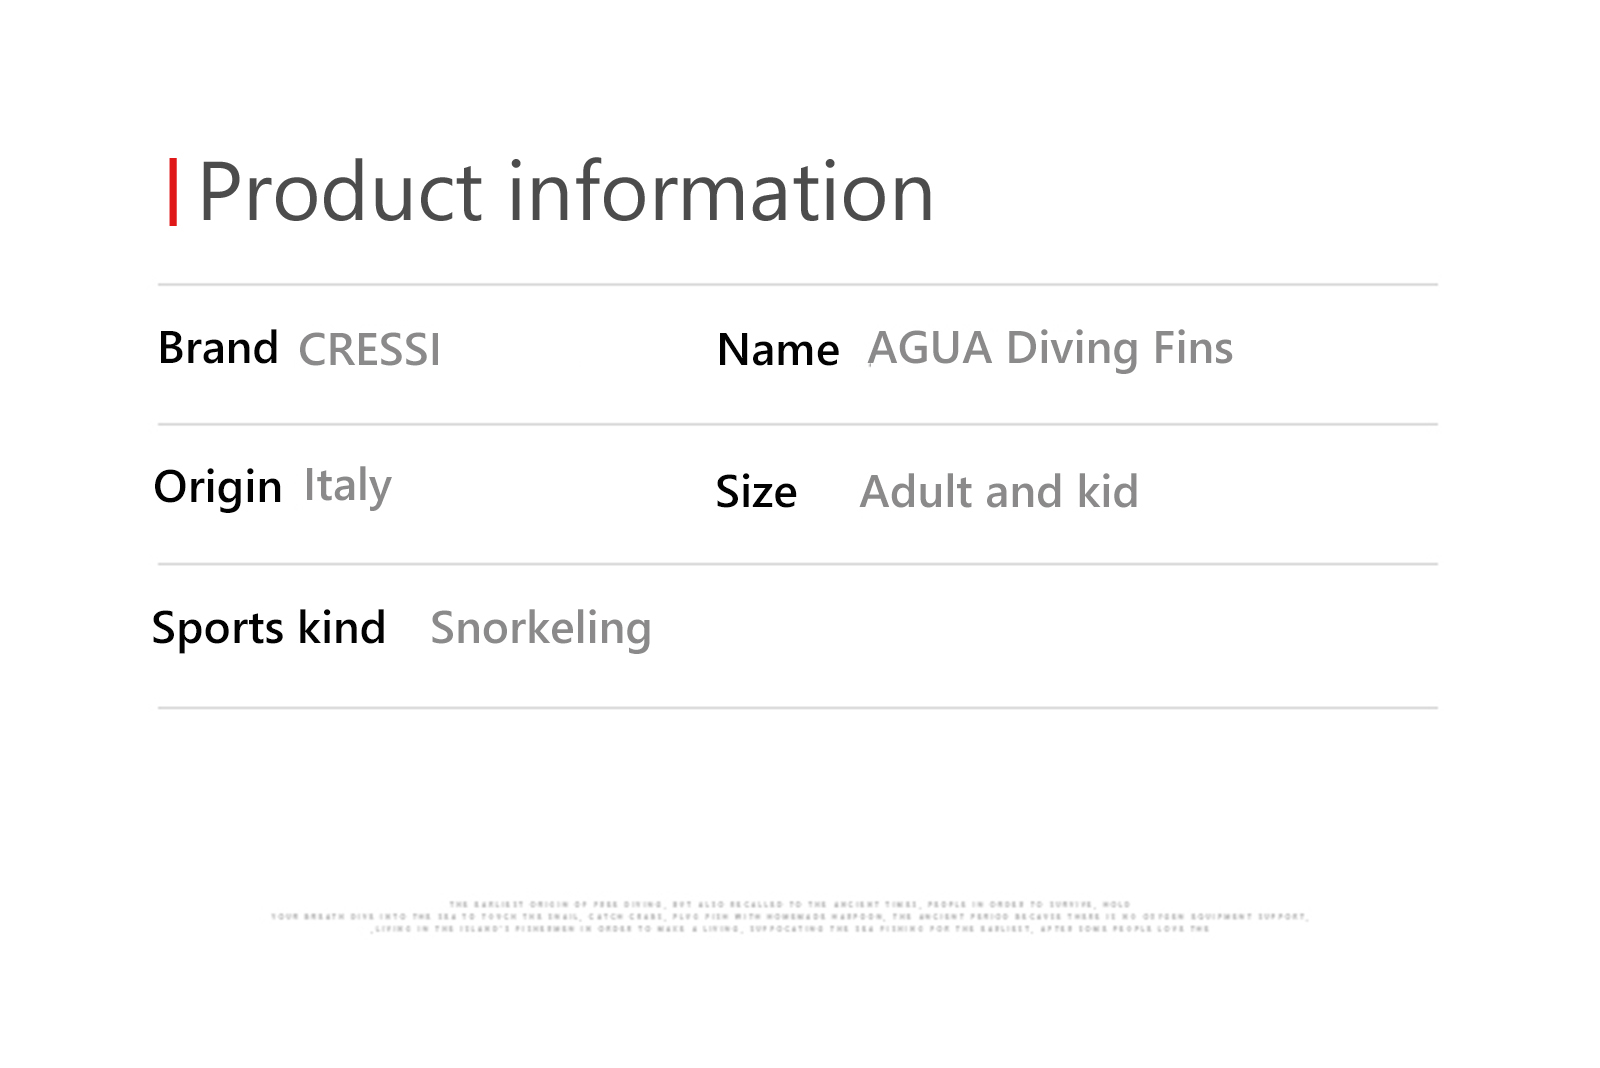
Task: Select the Size label
Action: (756, 492)
